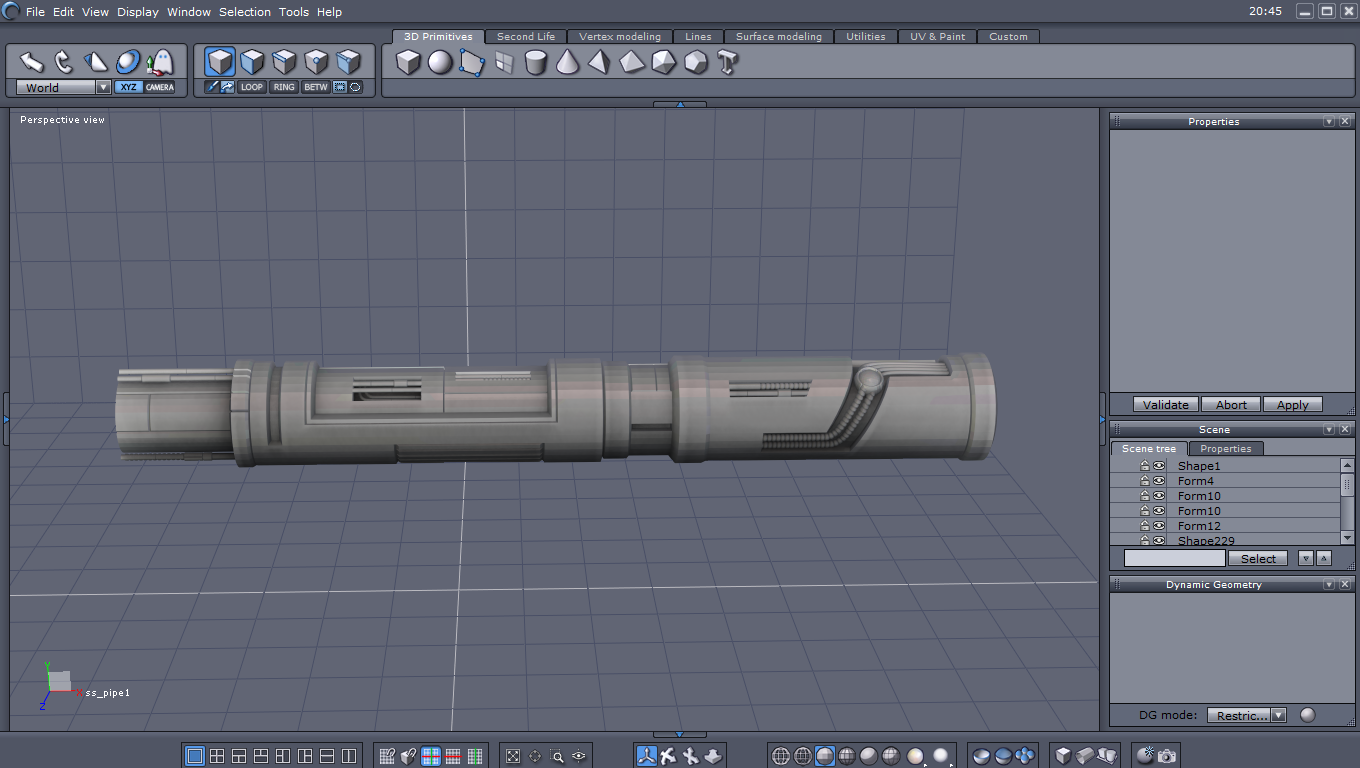Activate the arrow Select tool

coord(32,62)
